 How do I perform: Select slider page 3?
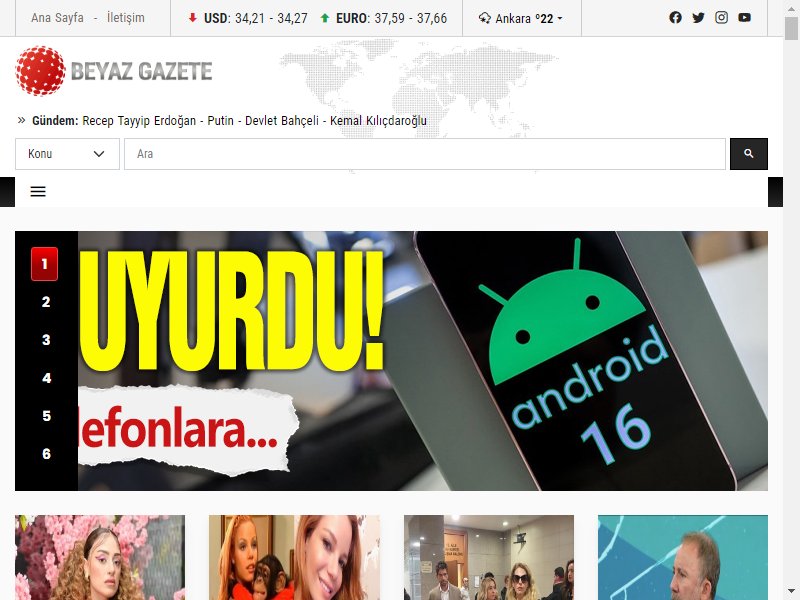tap(46, 340)
